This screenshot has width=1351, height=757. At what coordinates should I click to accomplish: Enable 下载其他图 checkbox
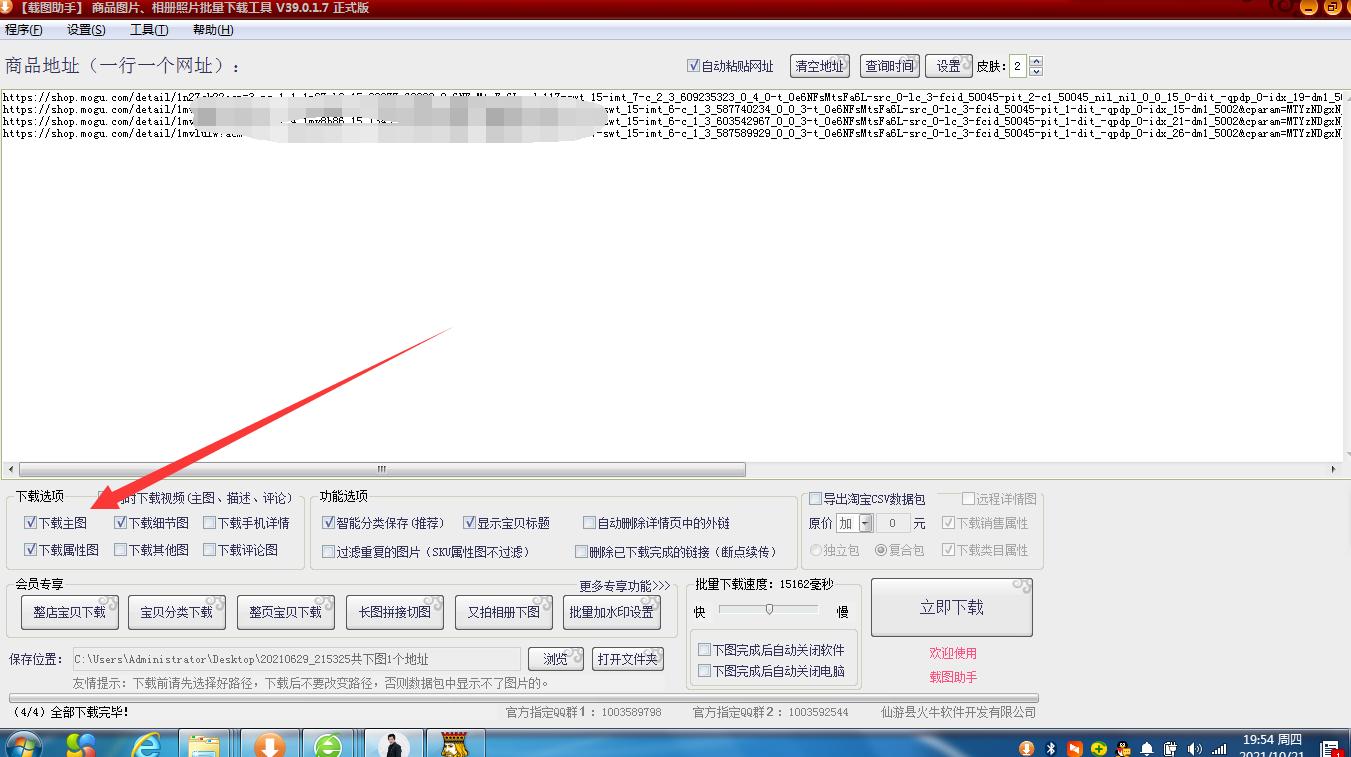point(121,550)
